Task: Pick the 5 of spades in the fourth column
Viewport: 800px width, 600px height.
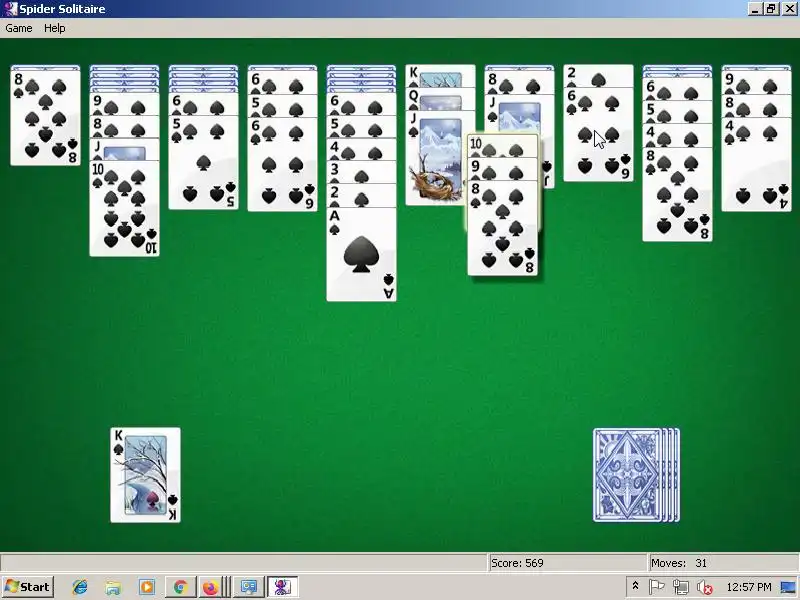Action: (x=283, y=105)
